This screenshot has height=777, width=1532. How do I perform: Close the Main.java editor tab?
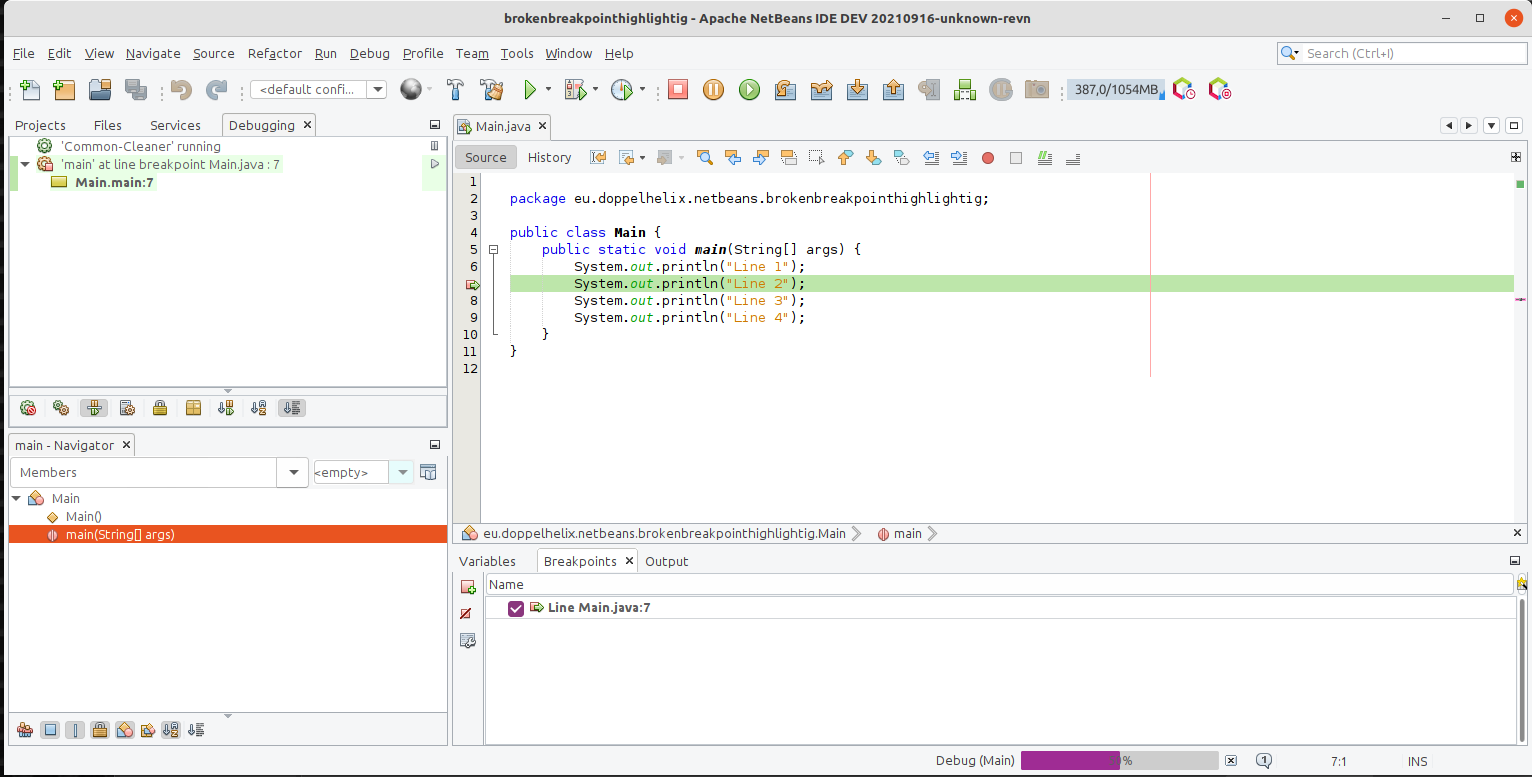pyautogui.click(x=542, y=126)
